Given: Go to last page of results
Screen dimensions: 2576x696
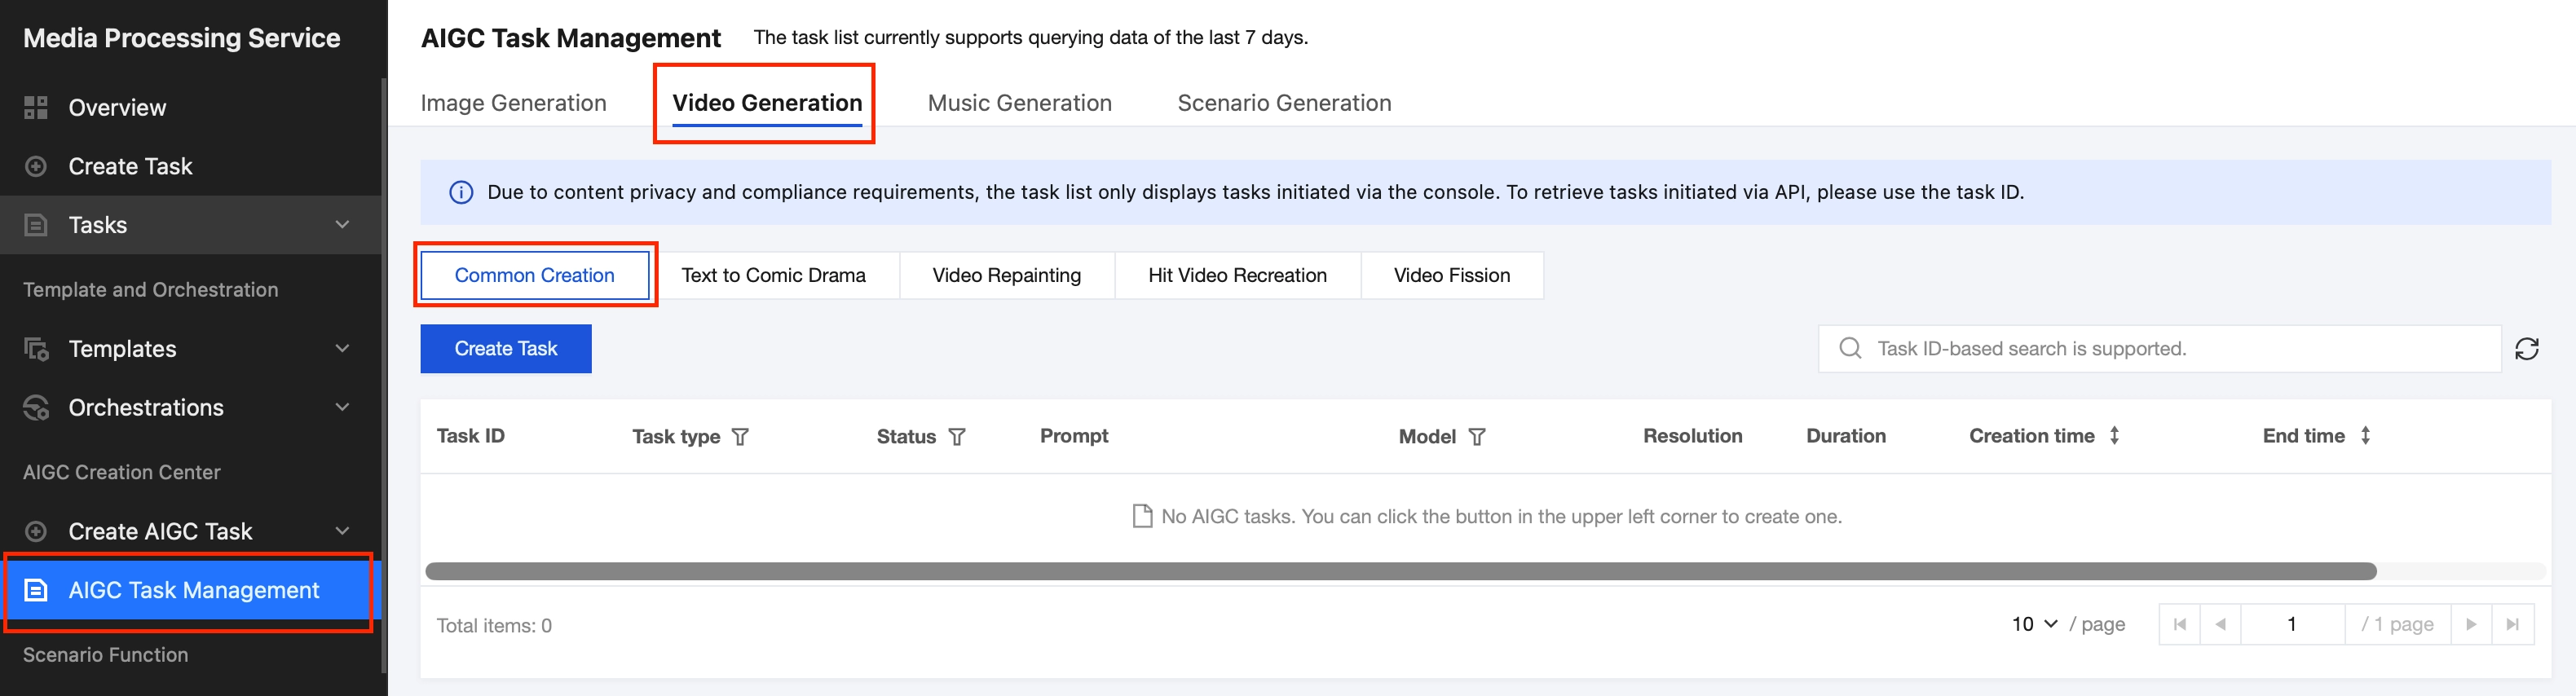Looking at the screenshot, I should [2513, 624].
